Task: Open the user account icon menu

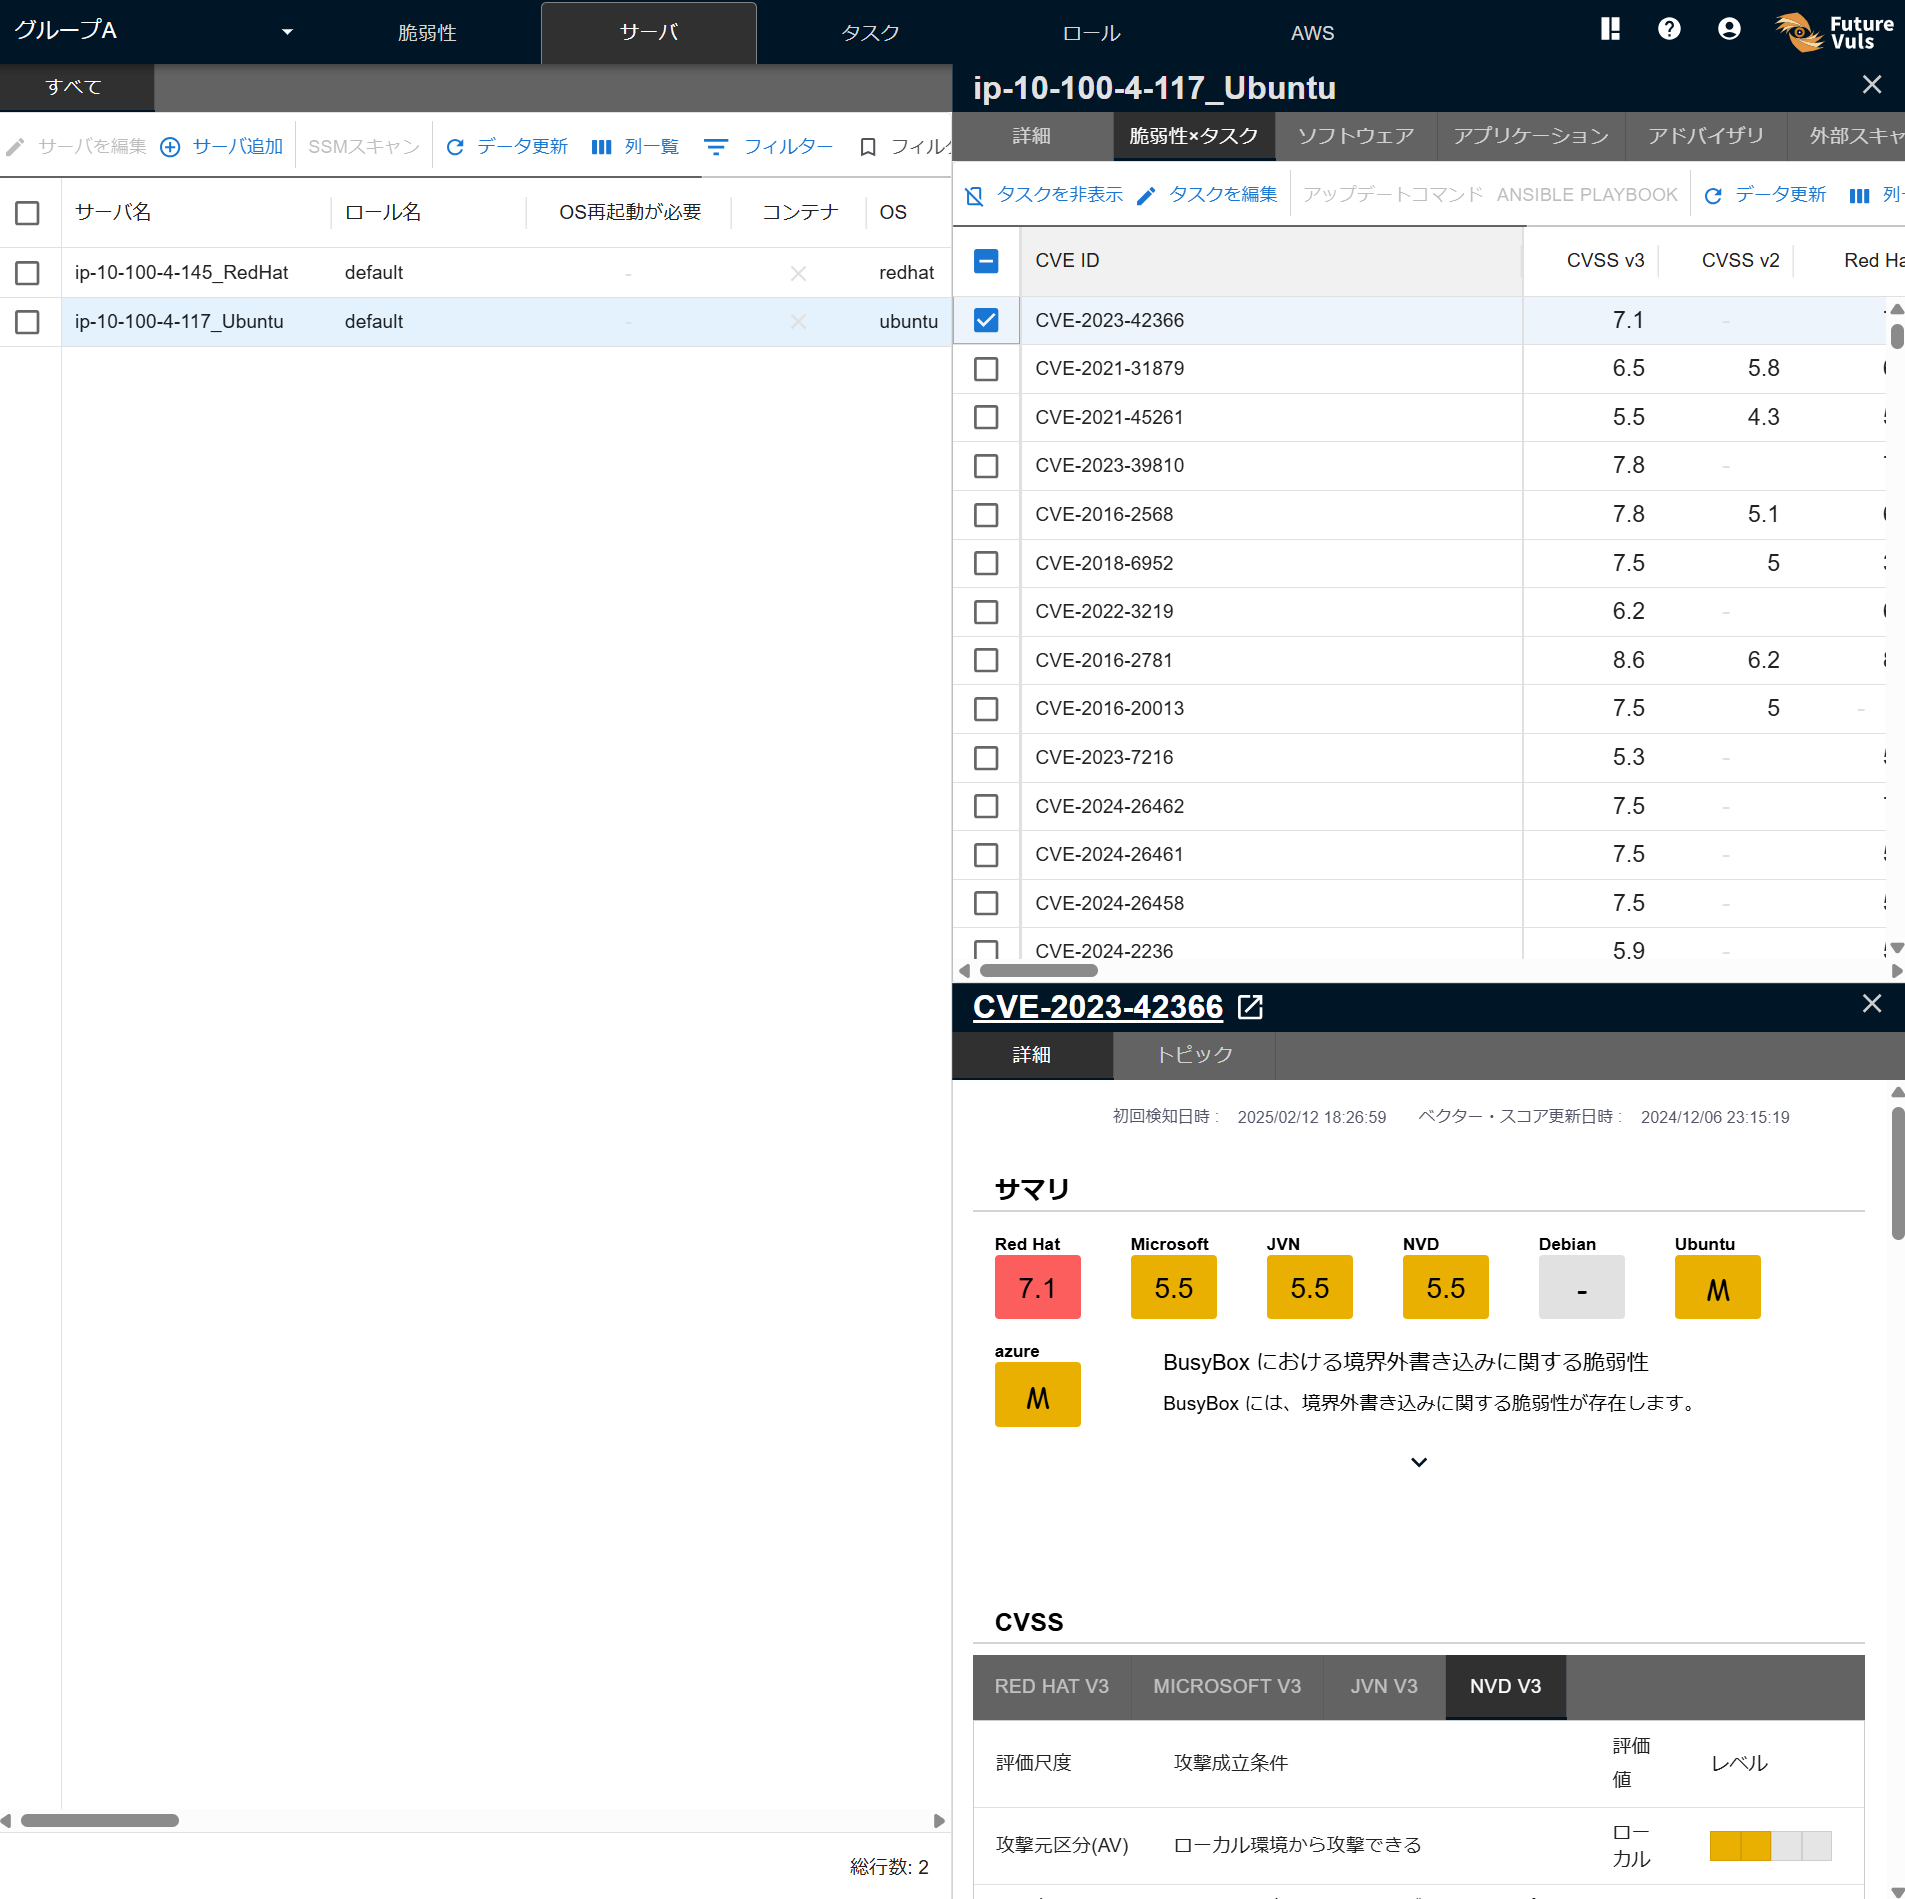Action: [x=1728, y=29]
